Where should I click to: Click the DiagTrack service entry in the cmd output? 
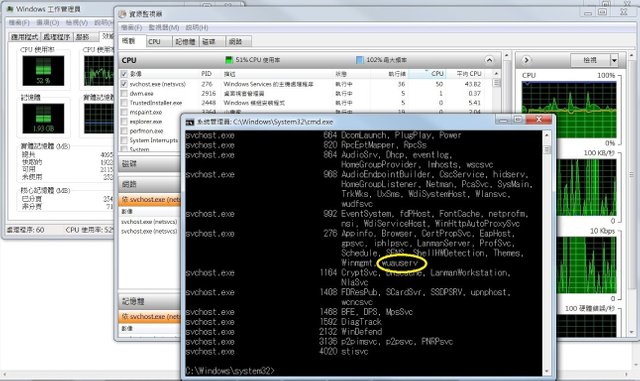tap(361, 322)
